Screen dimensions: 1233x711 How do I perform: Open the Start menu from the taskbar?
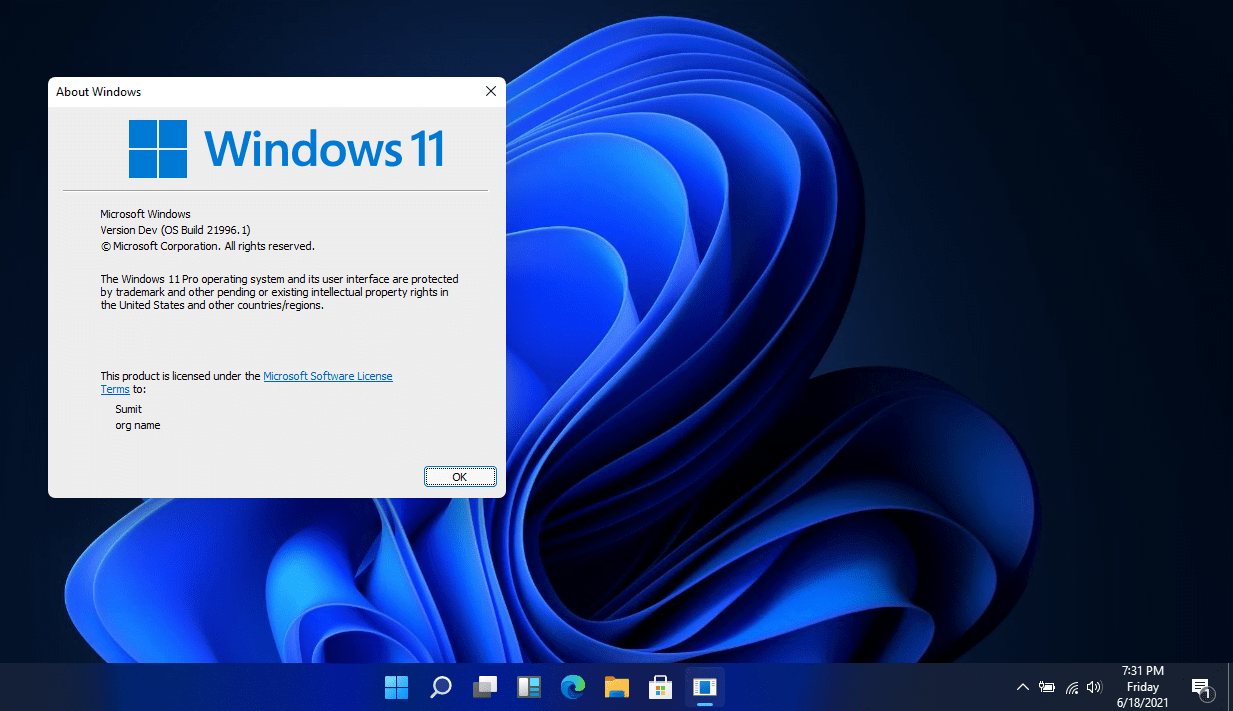(396, 687)
